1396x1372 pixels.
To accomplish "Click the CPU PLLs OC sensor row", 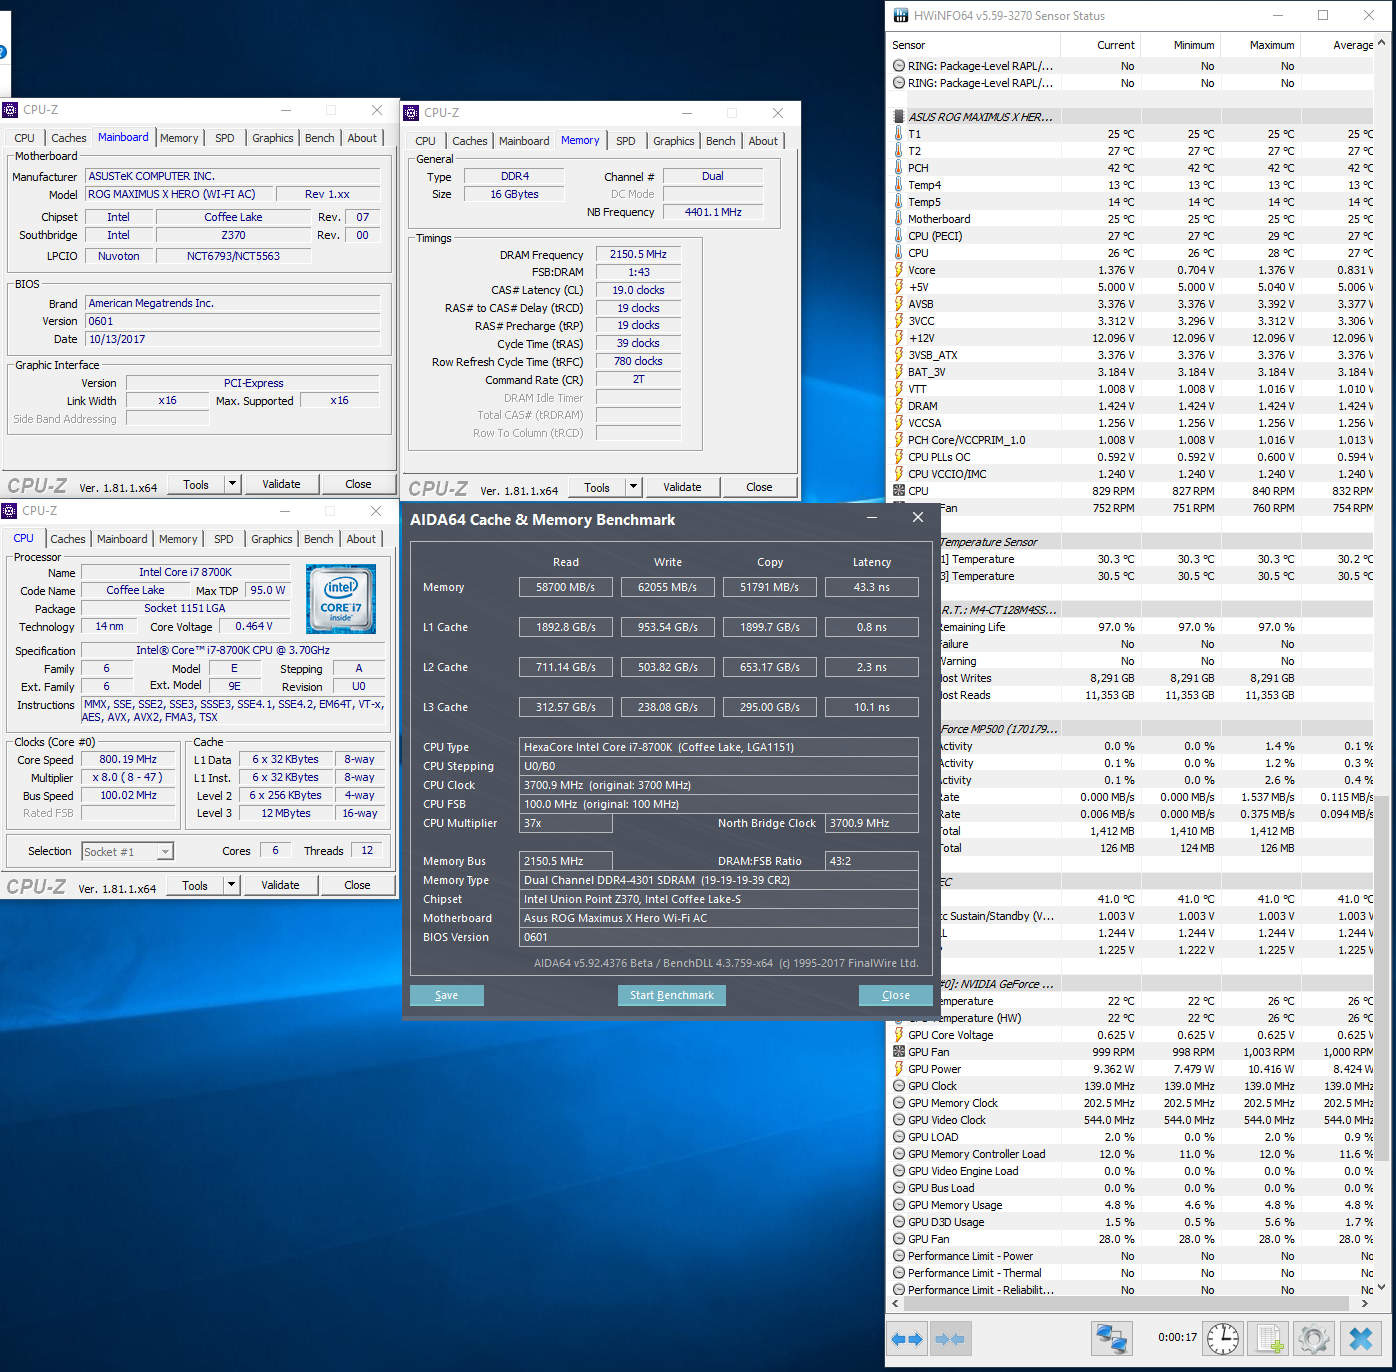I will click(1131, 457).
